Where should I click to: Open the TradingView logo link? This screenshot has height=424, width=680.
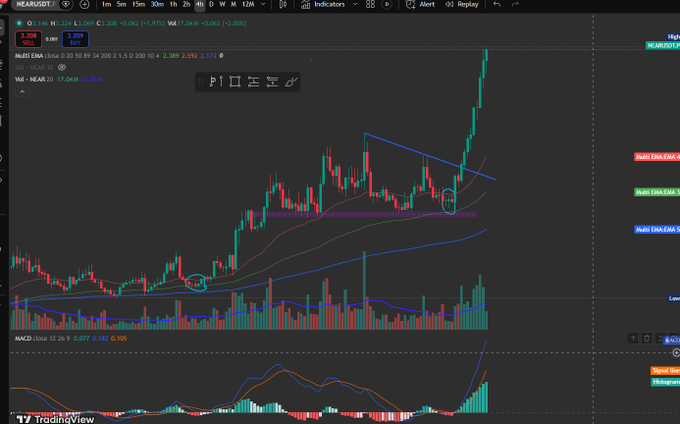[56, 419]
